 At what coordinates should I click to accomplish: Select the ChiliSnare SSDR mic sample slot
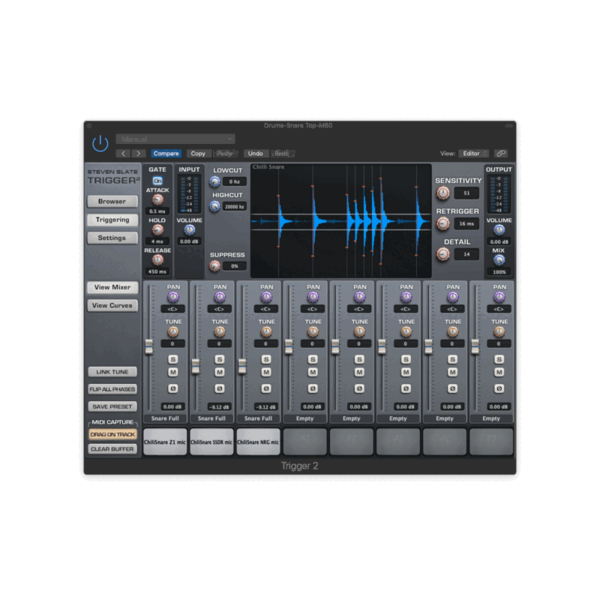(x=212, y=442)
